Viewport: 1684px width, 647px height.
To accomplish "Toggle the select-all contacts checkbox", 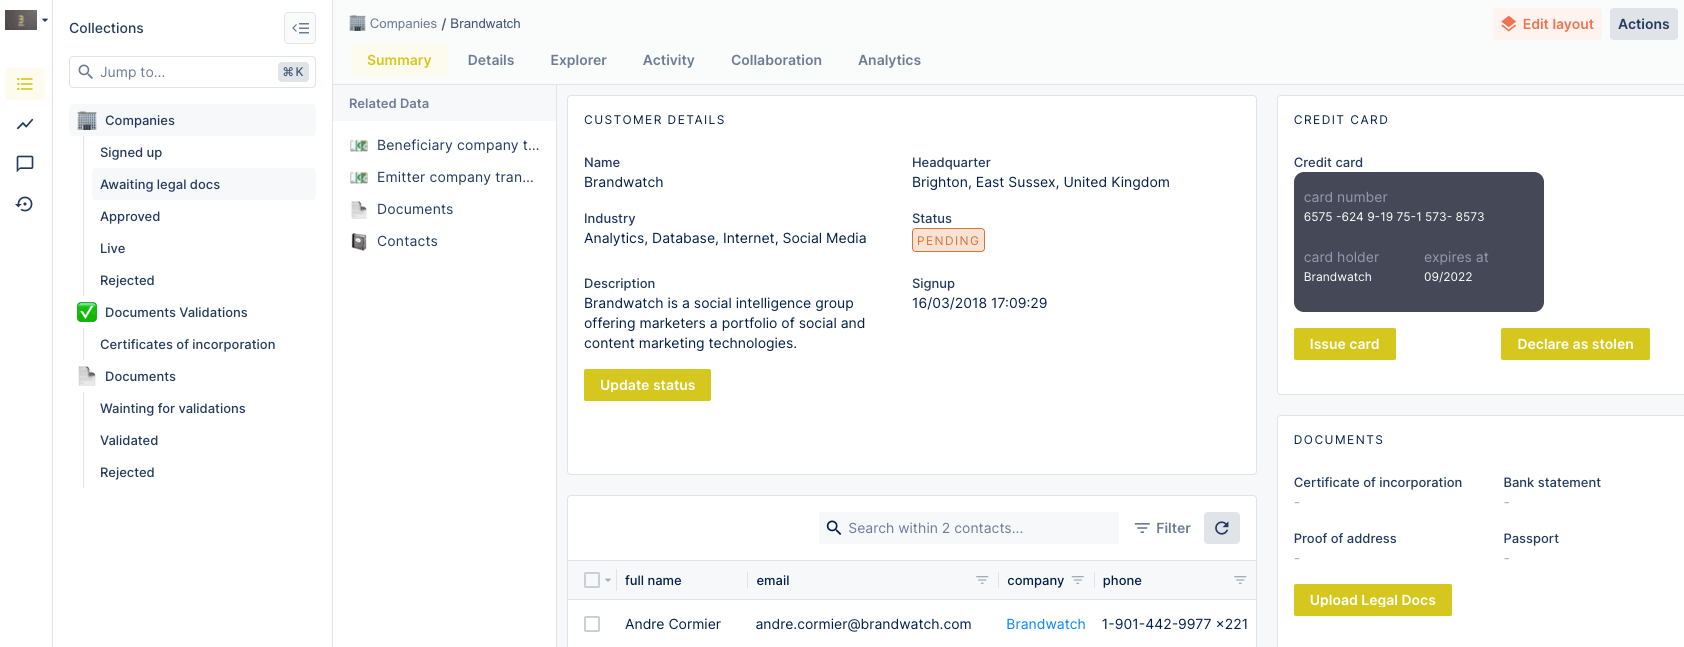I will click(x=592, y=580).
